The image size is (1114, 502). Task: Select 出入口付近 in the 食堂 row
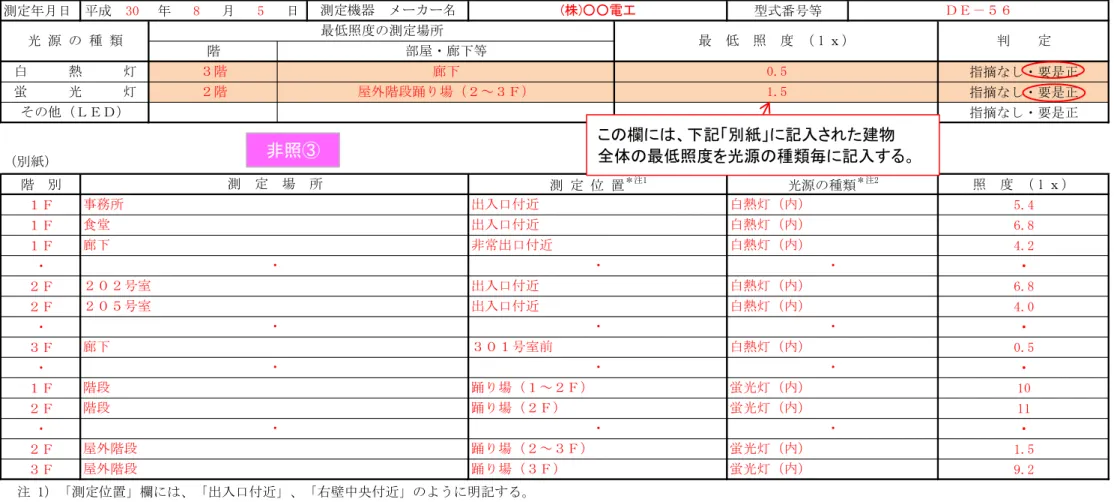(x=505, y=224)
